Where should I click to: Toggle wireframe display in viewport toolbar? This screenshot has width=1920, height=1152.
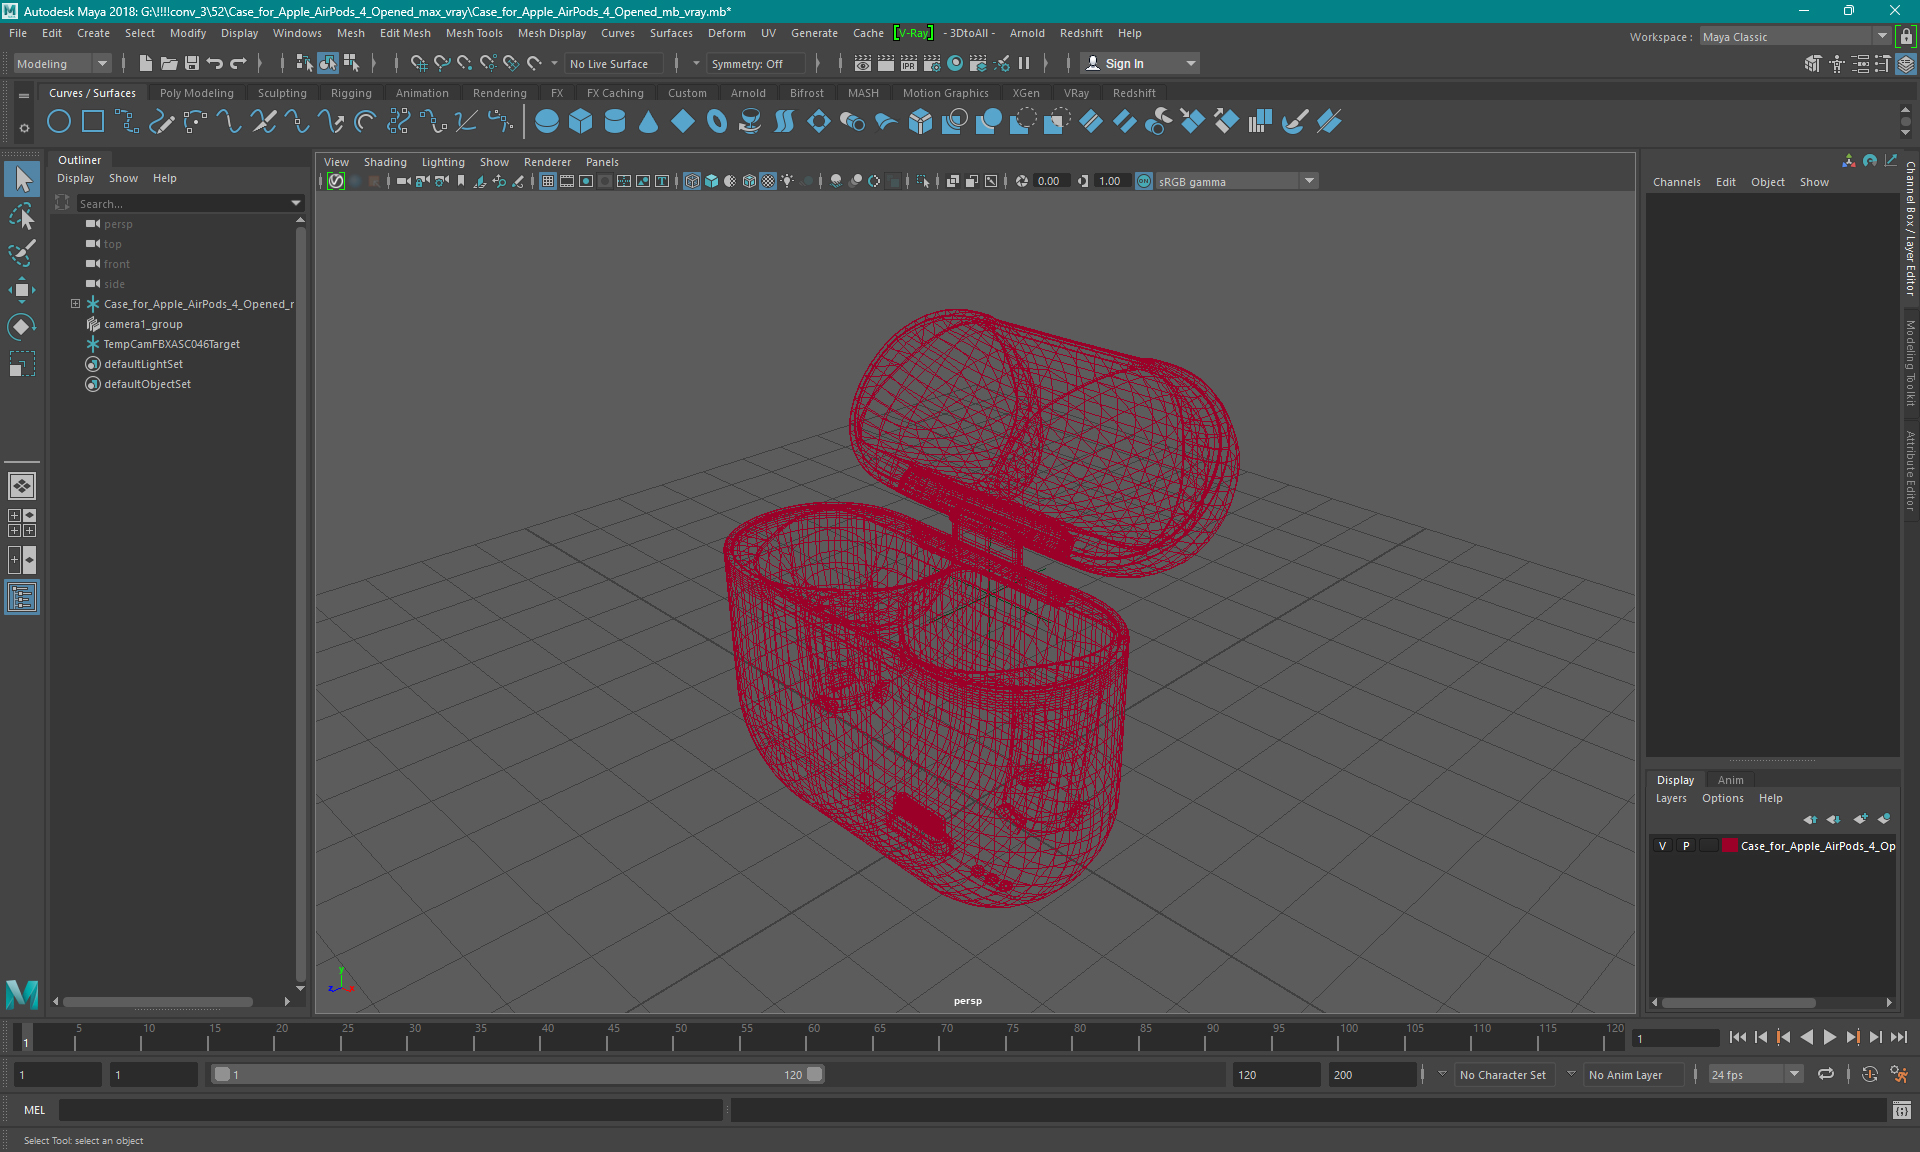692,181
